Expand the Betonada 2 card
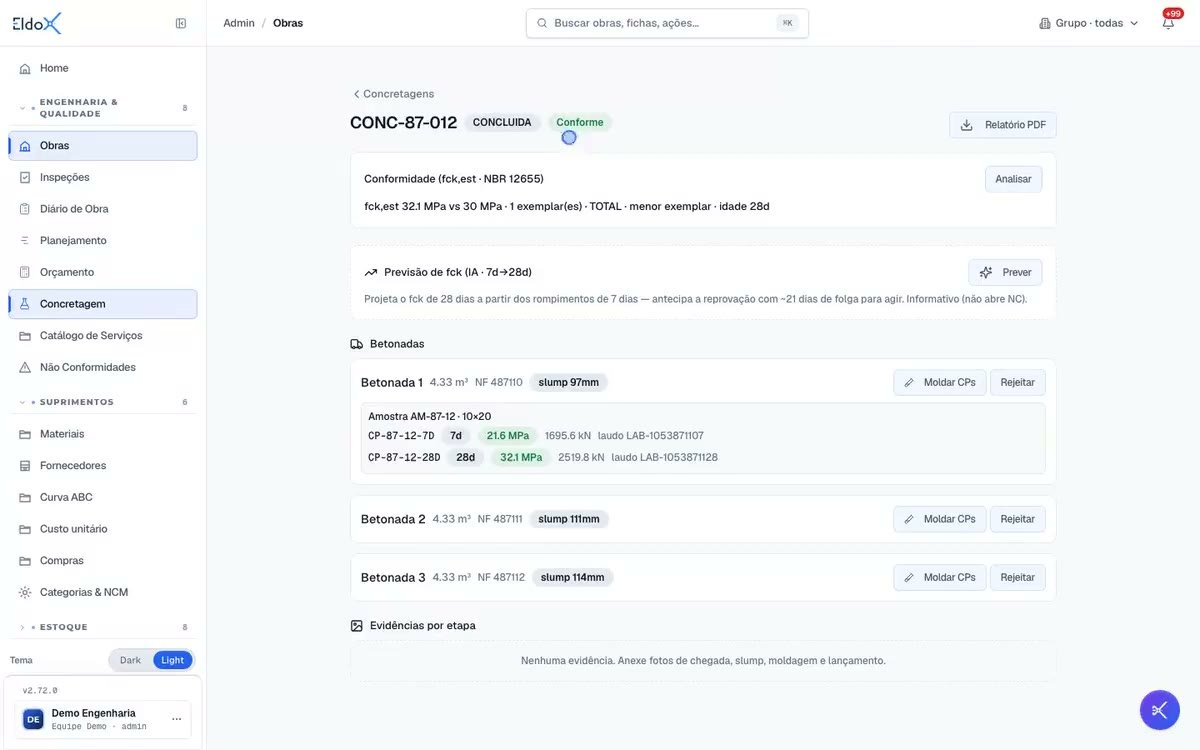 tap(703, 519)
